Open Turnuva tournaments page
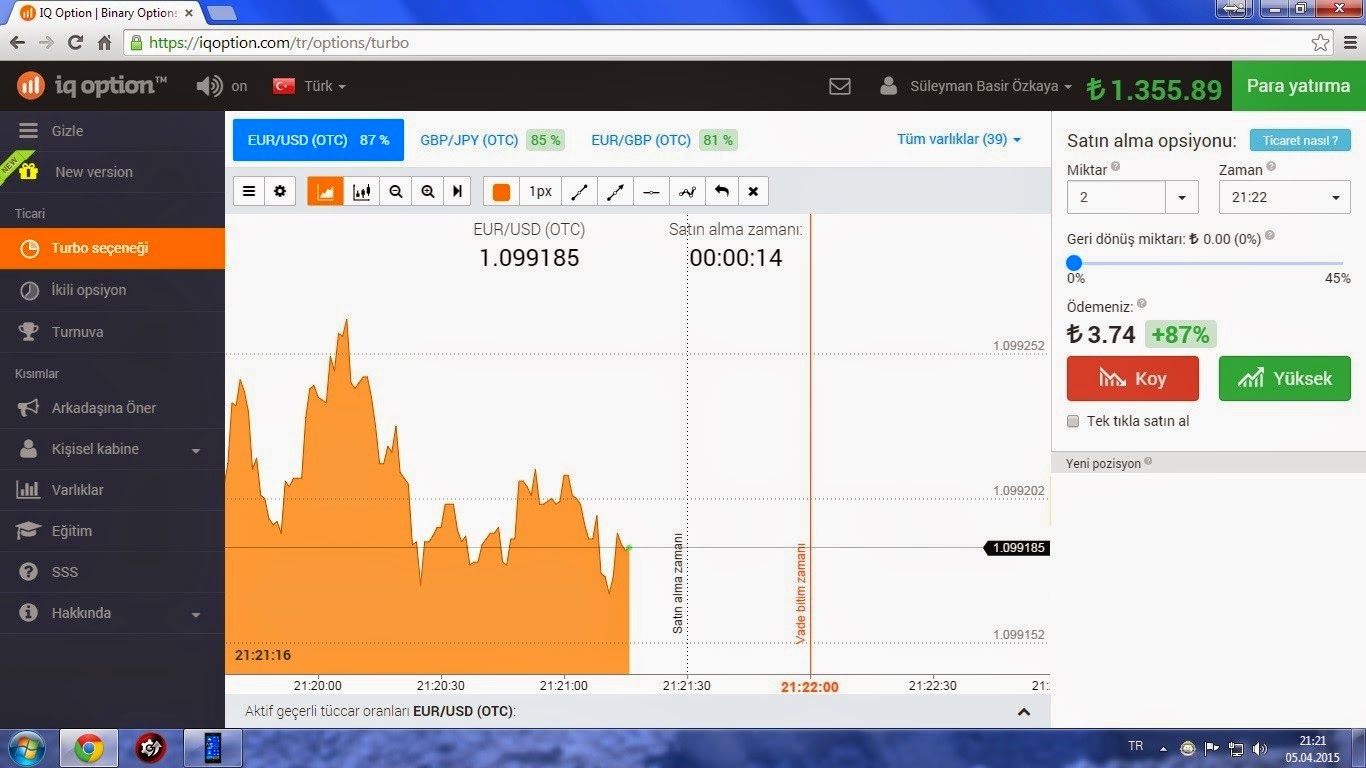The width and height of the screenshot is (1366, 768). (x=112, y=332)
